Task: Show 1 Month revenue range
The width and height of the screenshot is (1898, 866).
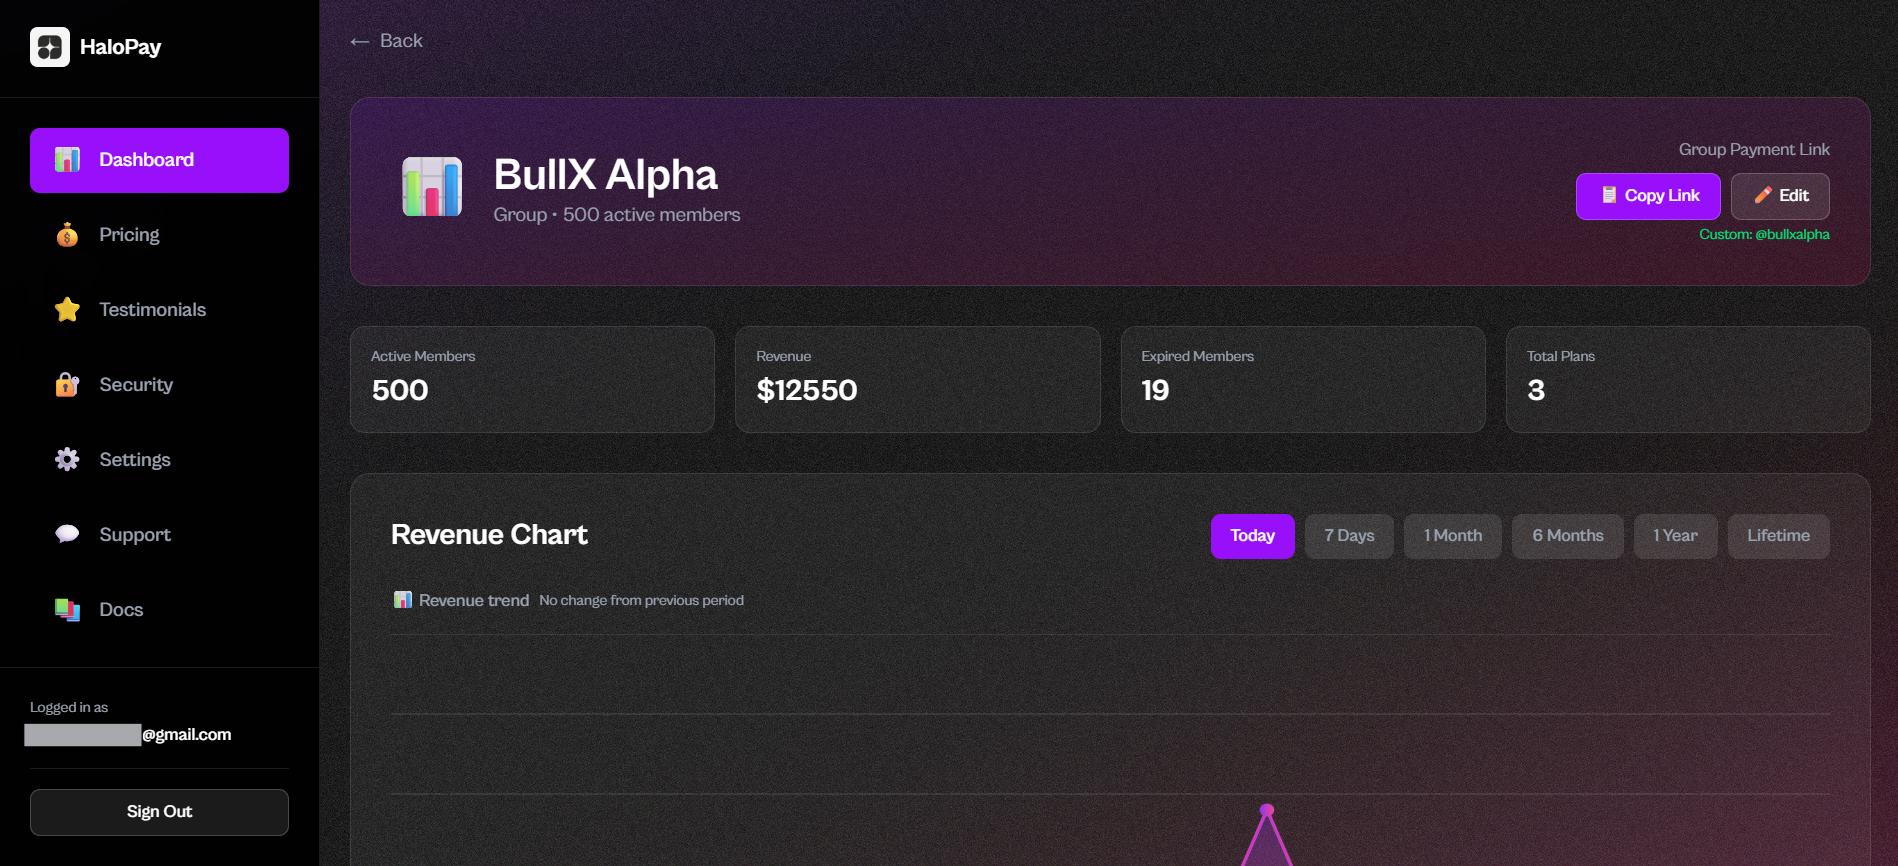Action: [x=1452, y=536]
